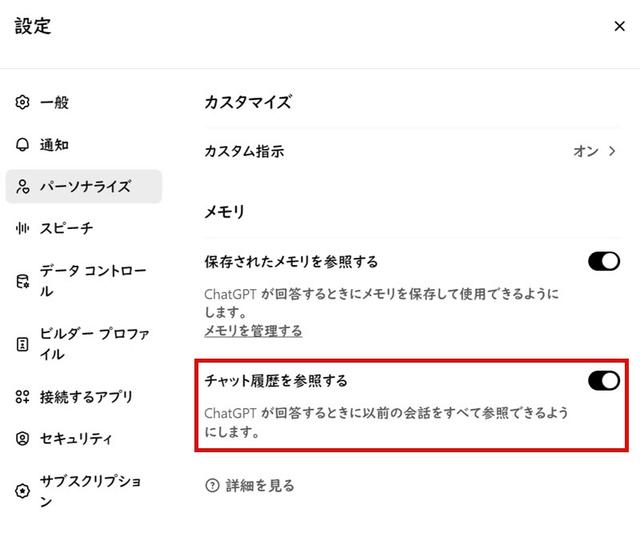Screen dimensions: 640x538
Task: Select the スピーチ tab label
Action: tap(67, 229)
